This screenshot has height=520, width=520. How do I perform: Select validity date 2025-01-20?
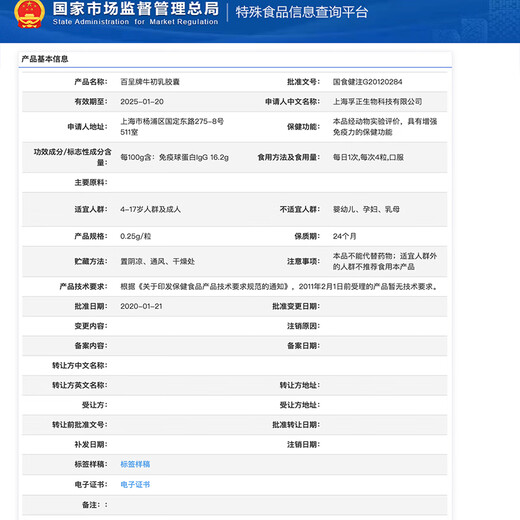pyautogui.click(x=142, y=102)
